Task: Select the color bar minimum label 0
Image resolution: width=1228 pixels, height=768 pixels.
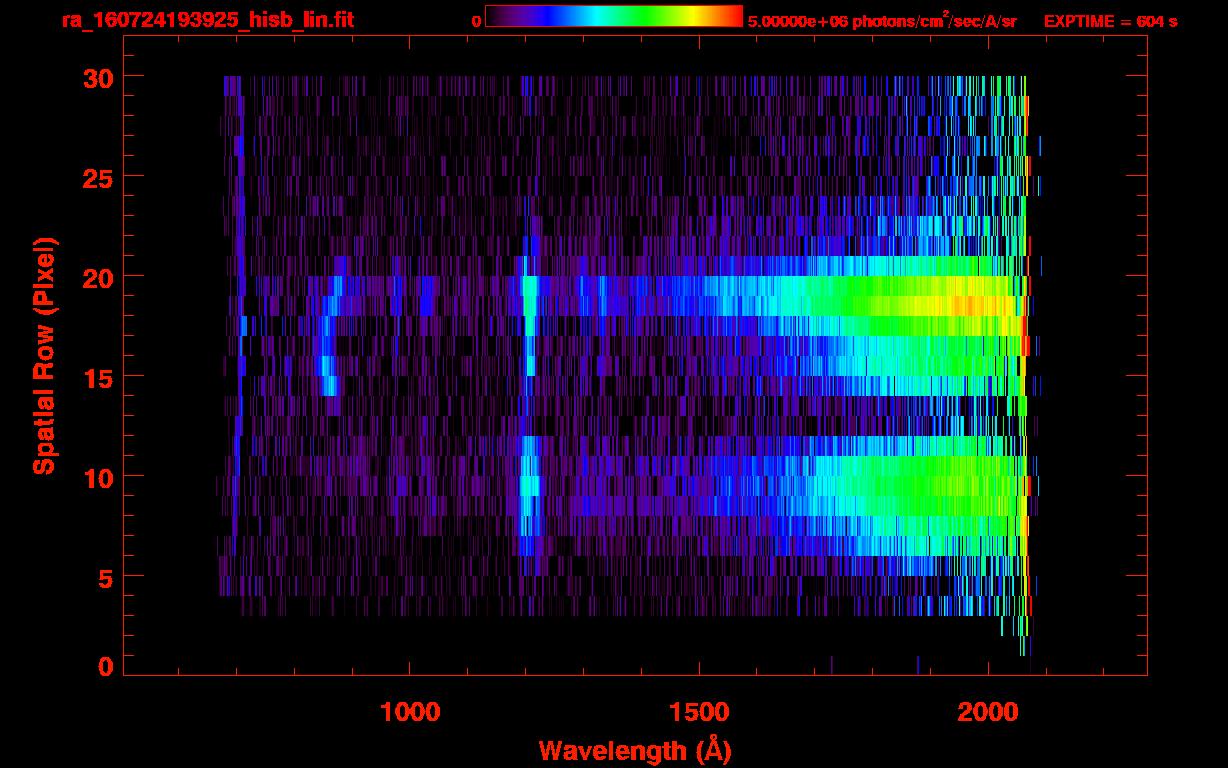Action: click(x=476, y=21)
